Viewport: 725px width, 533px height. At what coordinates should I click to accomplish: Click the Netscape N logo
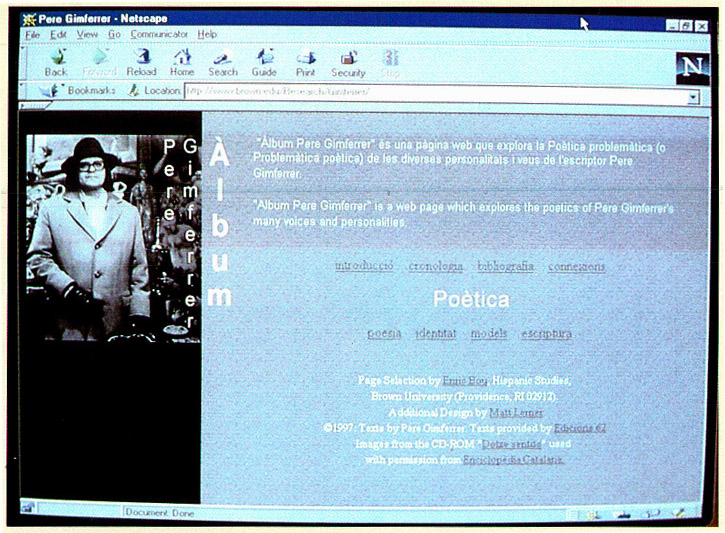pos(691,65)
